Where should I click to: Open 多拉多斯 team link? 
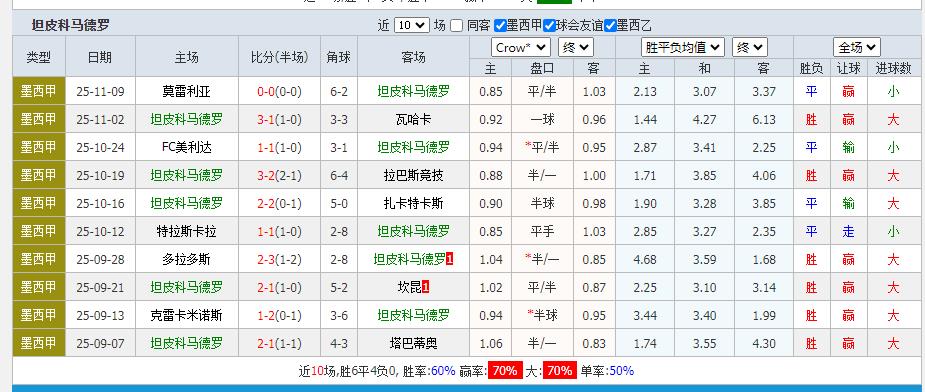(x=186, y=259)
